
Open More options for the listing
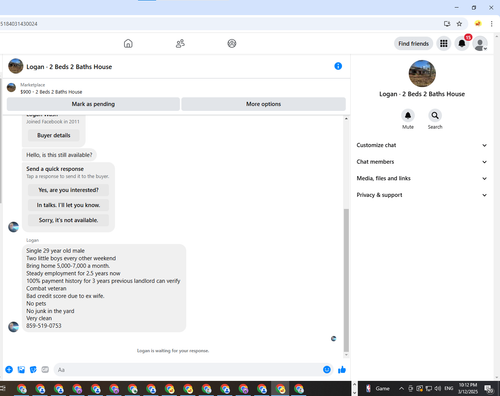tap(263, 104)
